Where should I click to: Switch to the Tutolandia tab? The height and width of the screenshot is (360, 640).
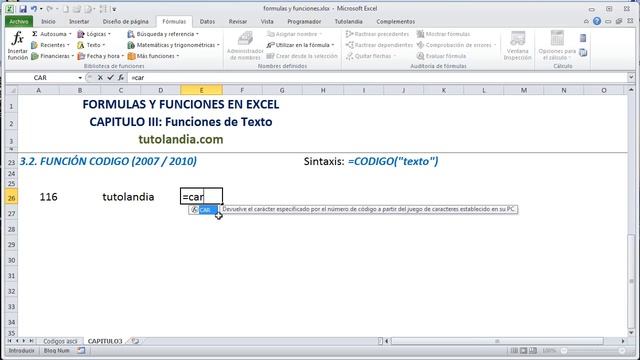pyautogui.click(x=348, y=22)
